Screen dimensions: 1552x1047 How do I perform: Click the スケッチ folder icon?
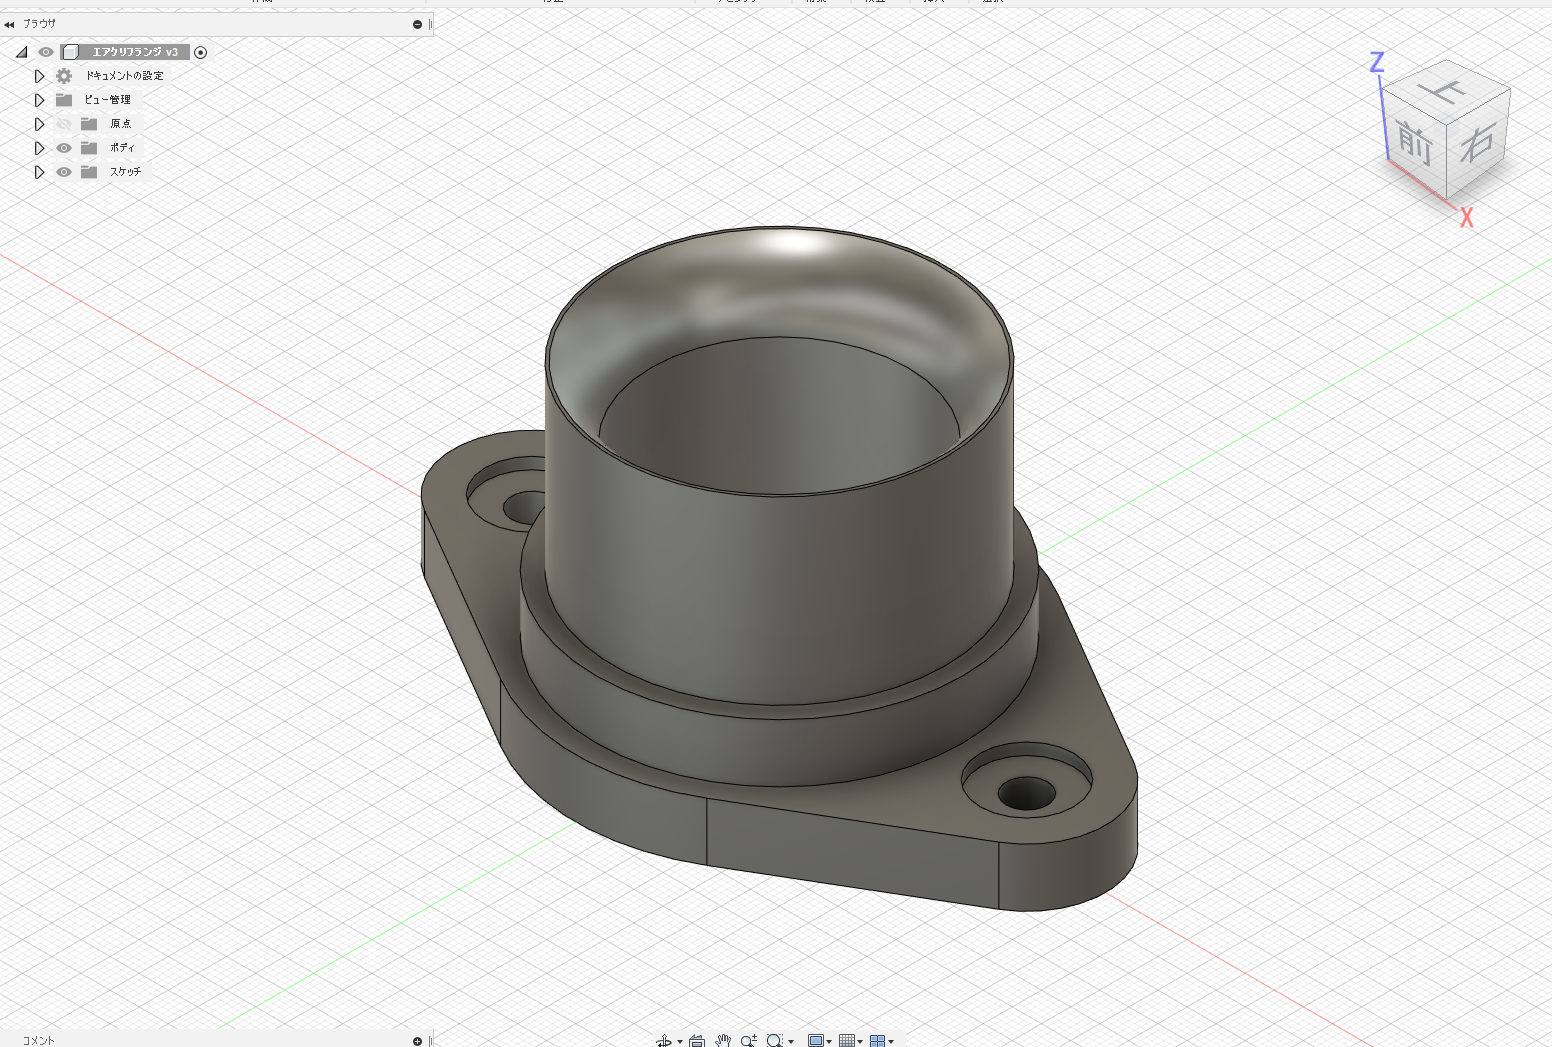click(x=89, y=172)
